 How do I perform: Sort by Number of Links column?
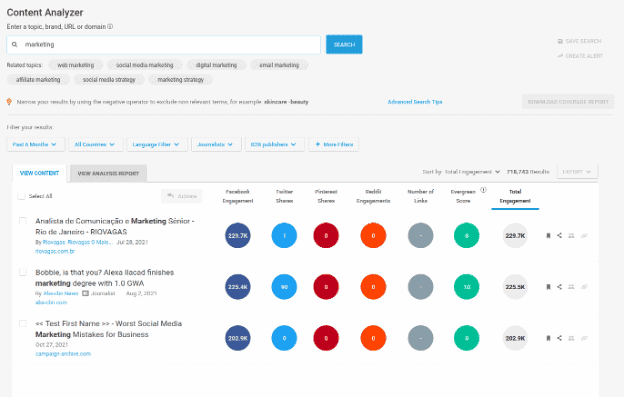421,196
